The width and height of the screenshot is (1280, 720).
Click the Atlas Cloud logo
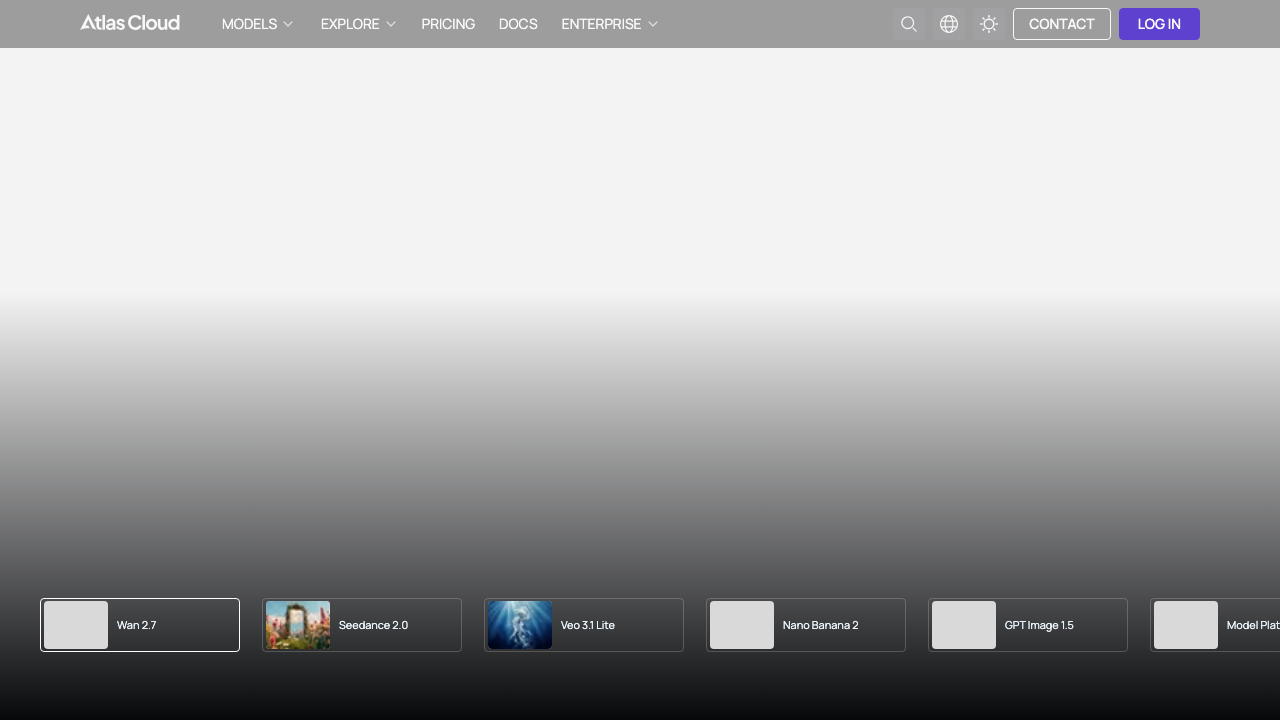pos(130,23)
